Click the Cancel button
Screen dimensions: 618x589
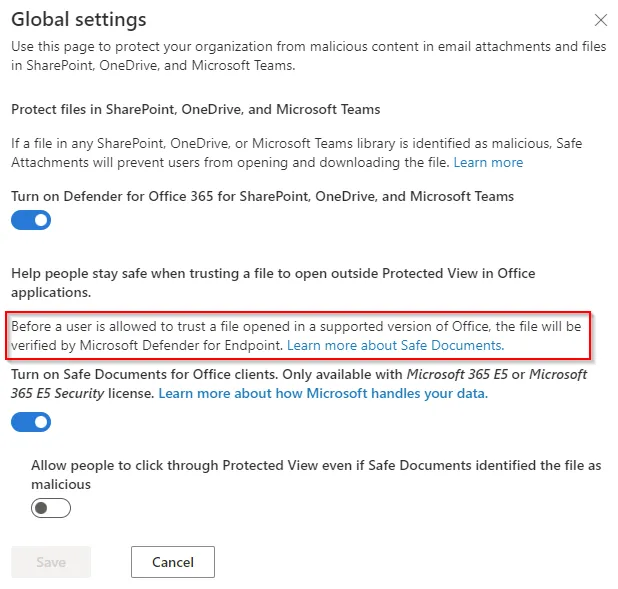click(173, 562)
